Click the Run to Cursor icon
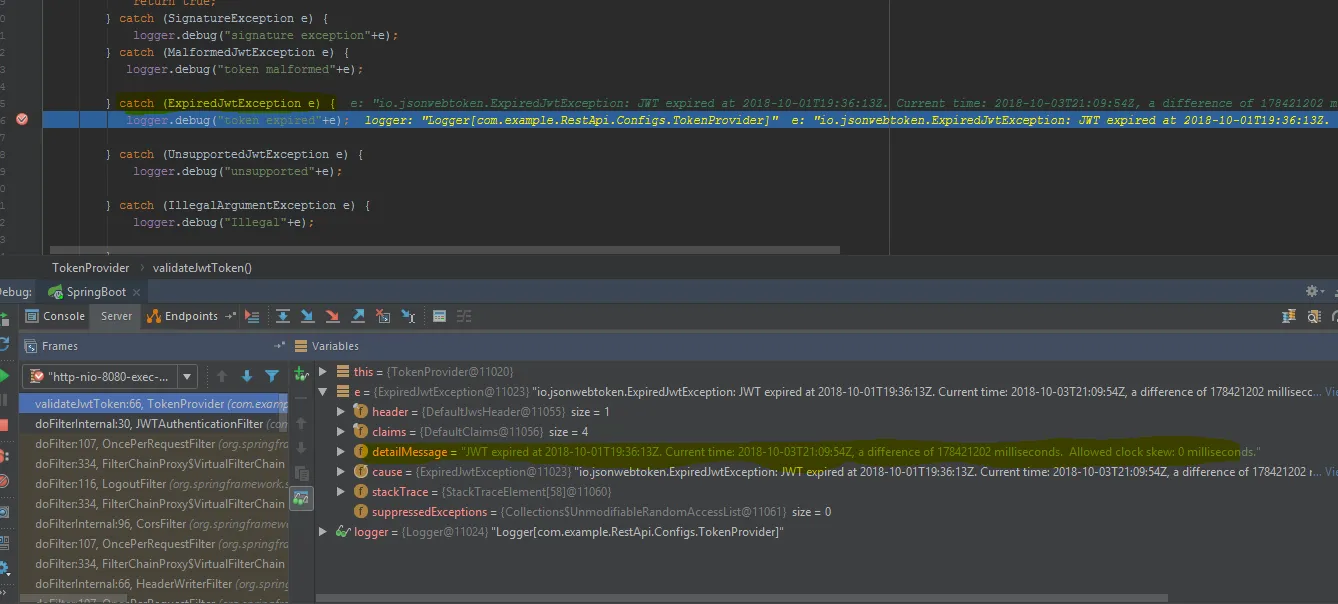 (x=408, y=316)
